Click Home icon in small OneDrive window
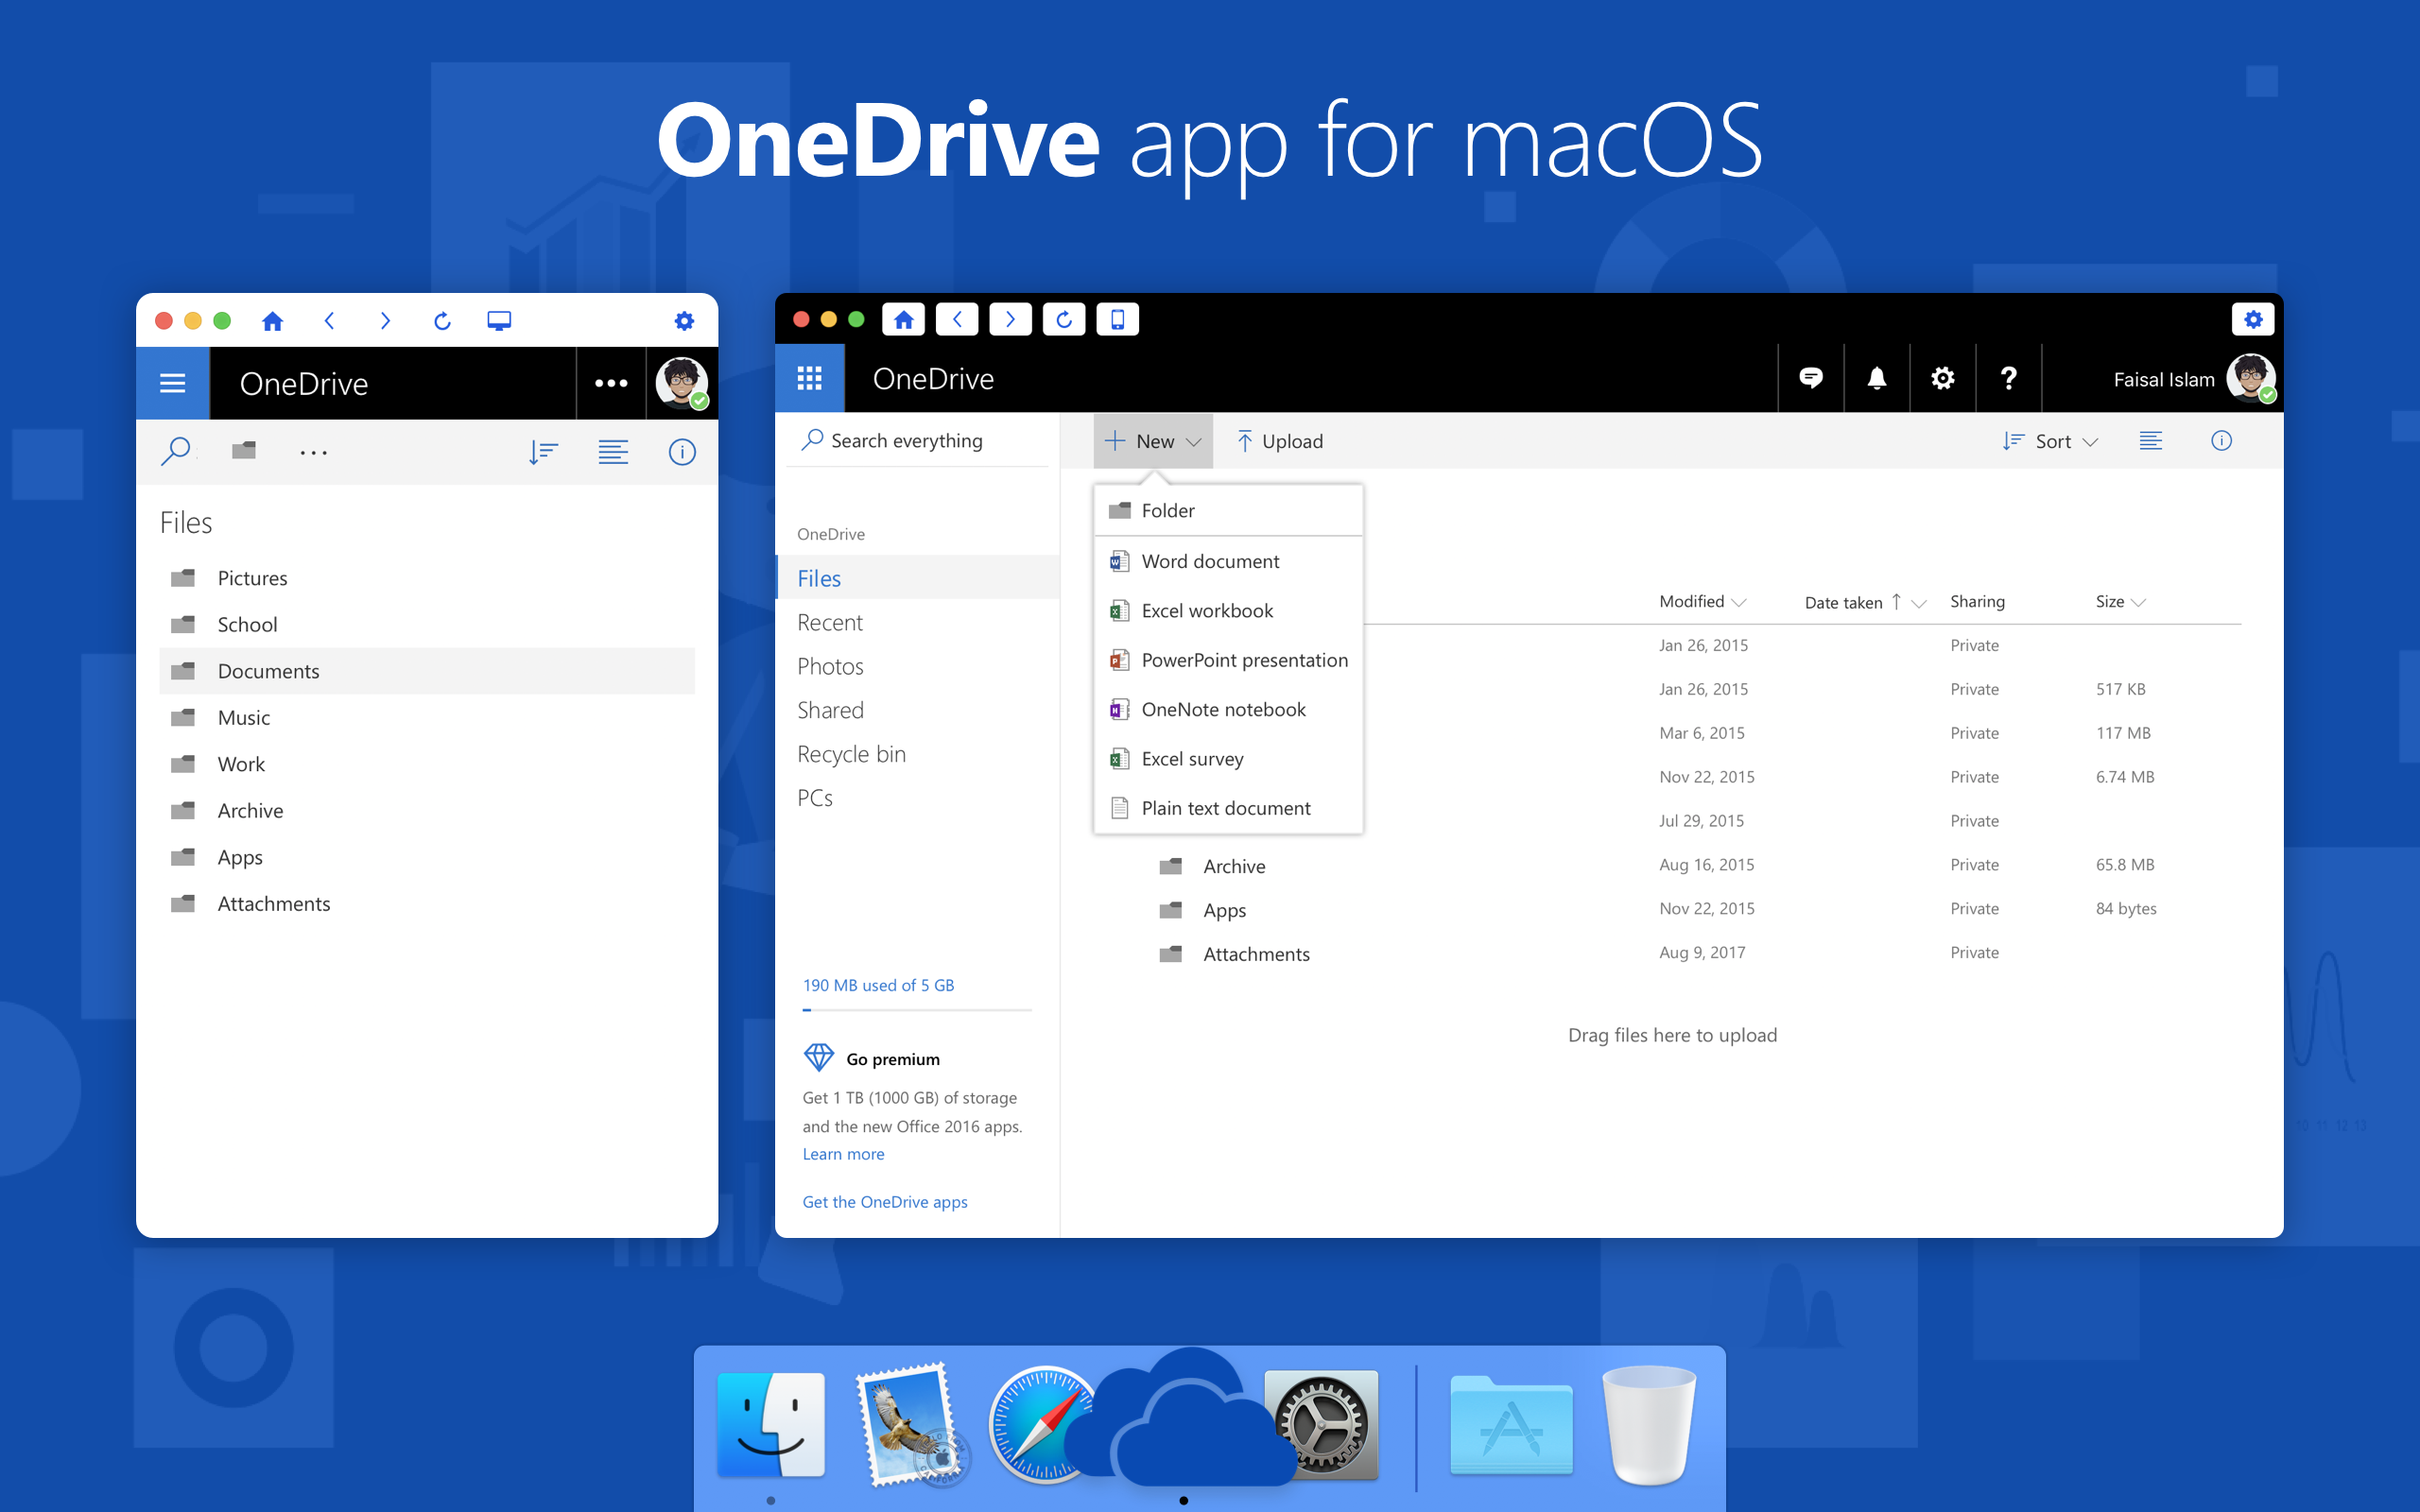This screenshot has height=1512, width=2420. click(x=272, y=321)
